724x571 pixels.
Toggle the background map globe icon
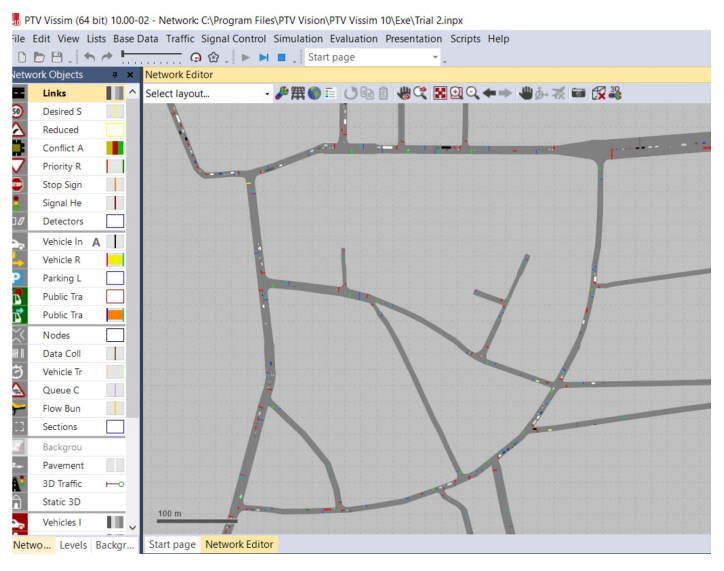point(314,93)
